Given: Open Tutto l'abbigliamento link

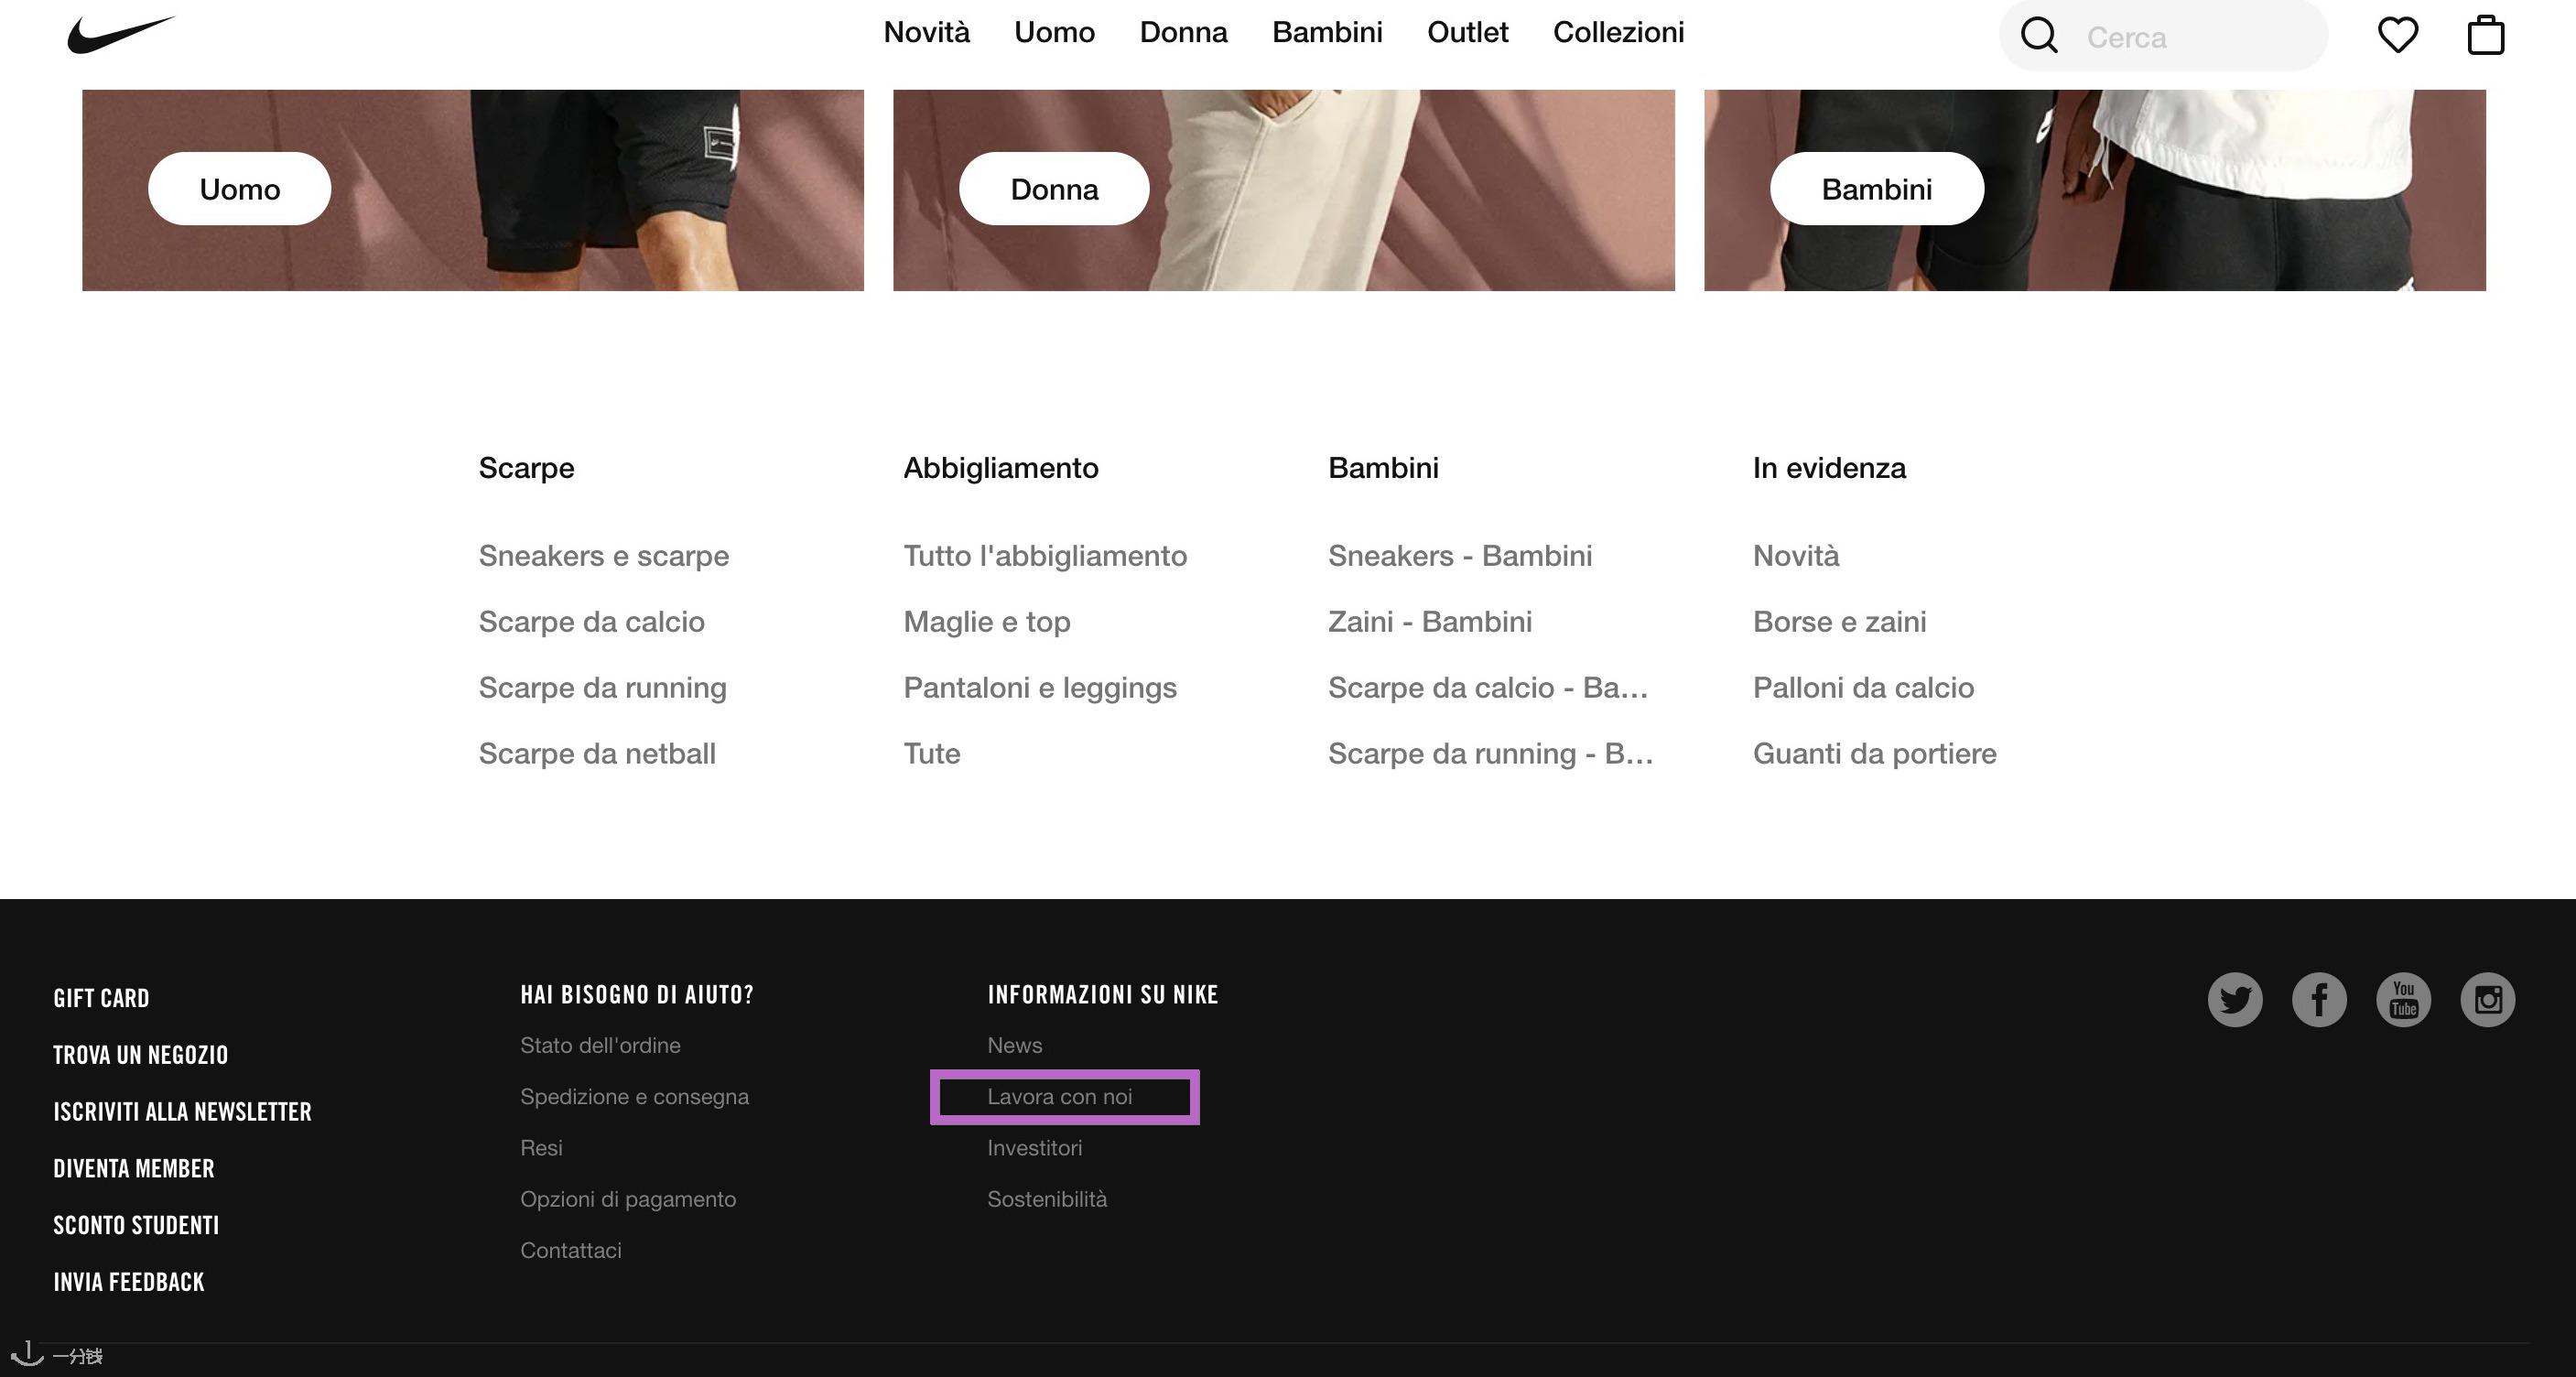Looking at the screenshot, I should [x=1045, y=556].
